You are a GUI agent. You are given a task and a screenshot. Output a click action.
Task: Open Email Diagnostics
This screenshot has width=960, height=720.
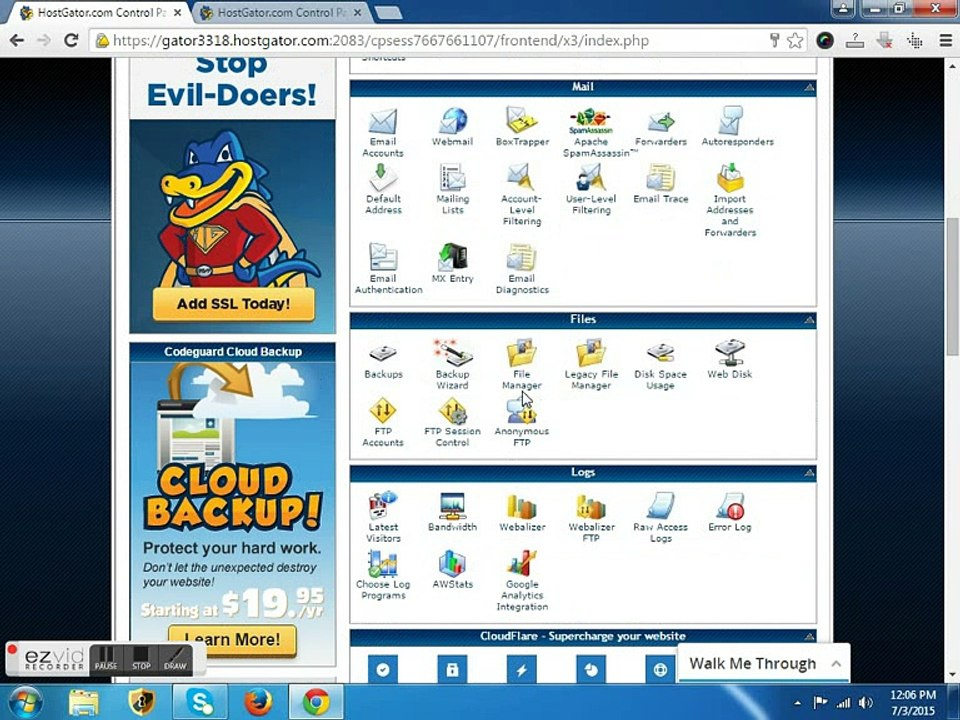tap(522, 269)
